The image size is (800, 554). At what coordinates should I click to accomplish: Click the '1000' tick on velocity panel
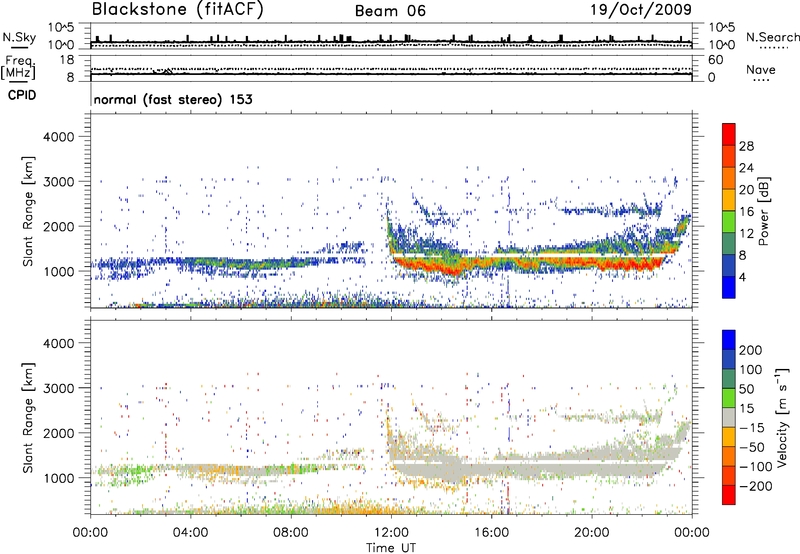coord(58,478)
